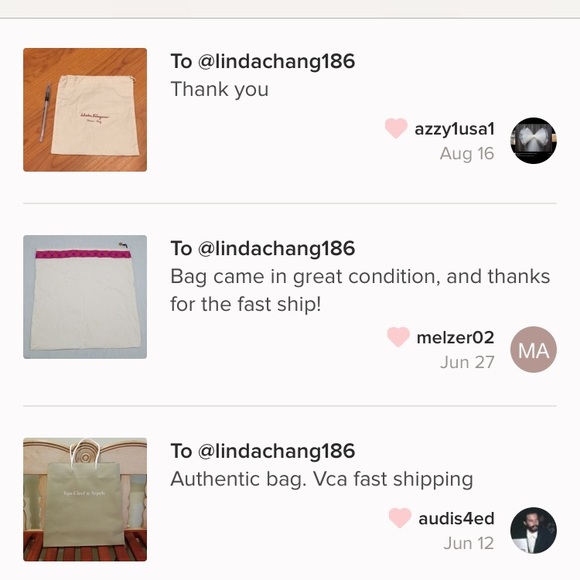Click the Jun 12 date stamp
The image size is (580, 580).
click(469, 543)
